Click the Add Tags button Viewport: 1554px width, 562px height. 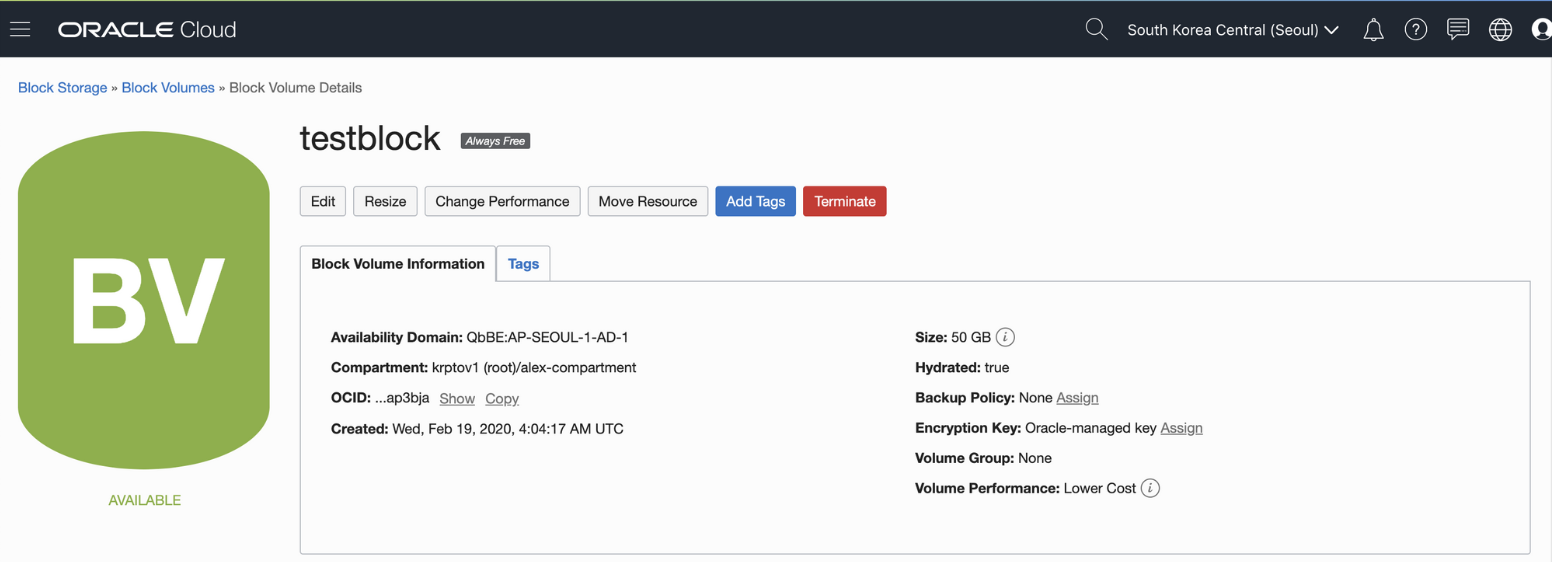point(755,201)
